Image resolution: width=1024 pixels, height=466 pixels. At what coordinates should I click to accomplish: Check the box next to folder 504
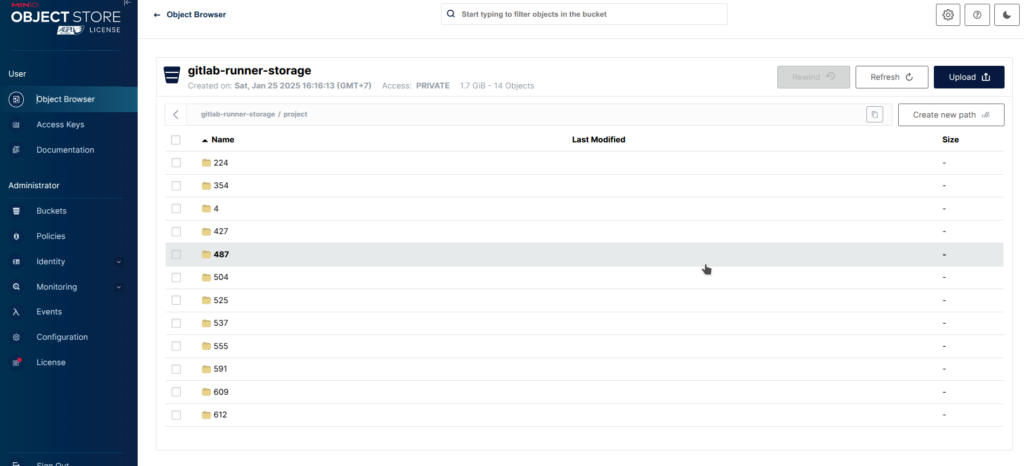pyautogui.click(x=176, y=278)
